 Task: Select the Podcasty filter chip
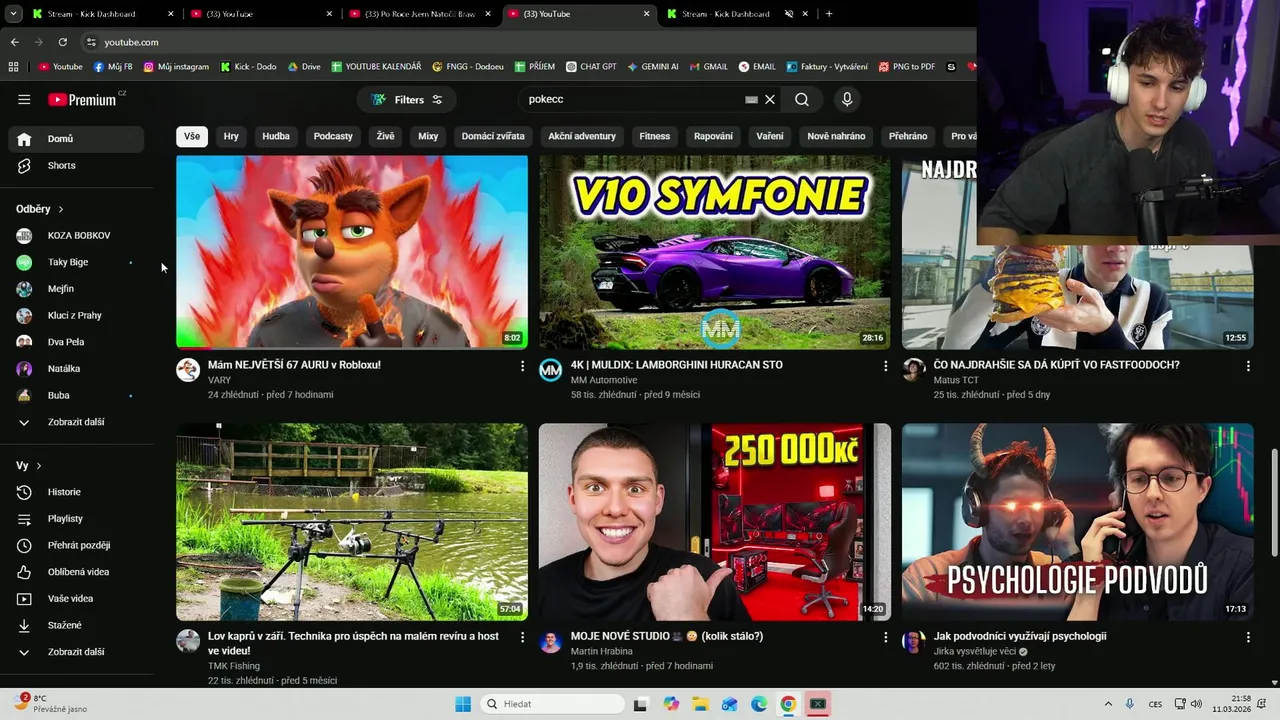333,136
